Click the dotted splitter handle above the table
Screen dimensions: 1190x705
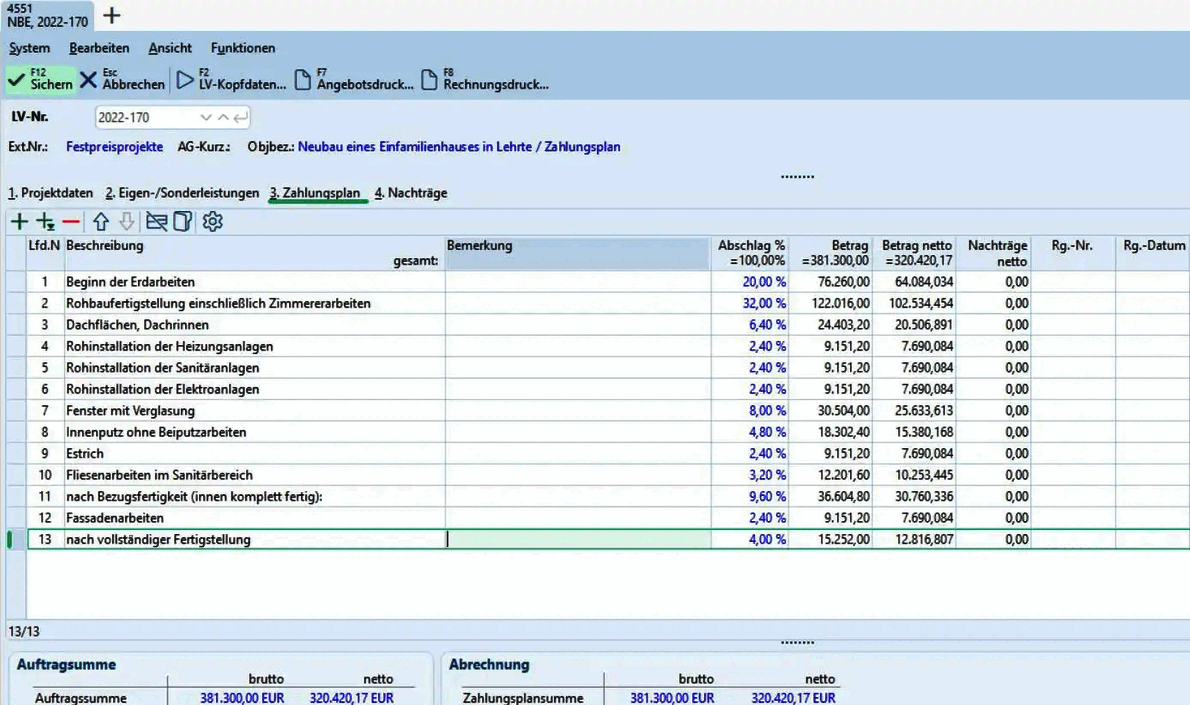tap(797, 177)
